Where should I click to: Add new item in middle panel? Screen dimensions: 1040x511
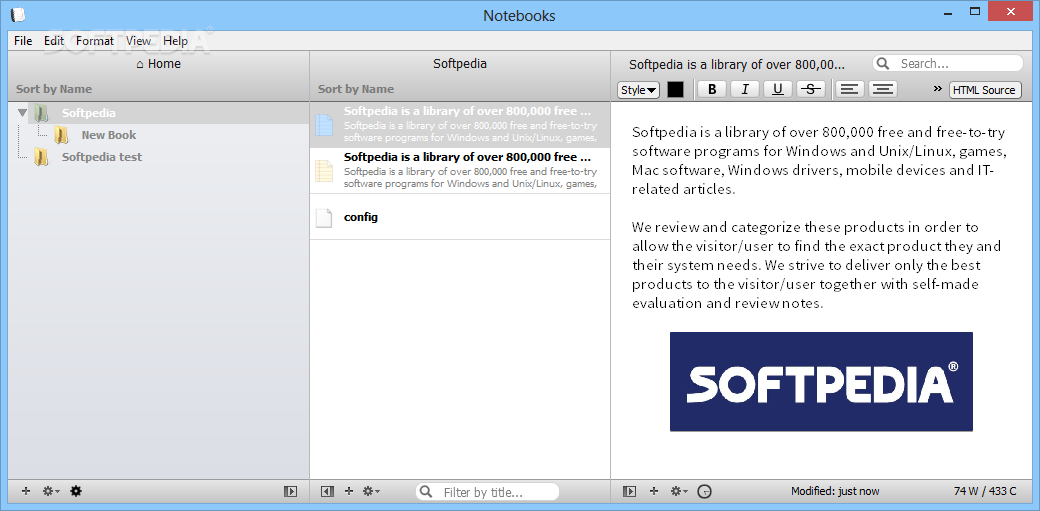[x=349, y=491]
